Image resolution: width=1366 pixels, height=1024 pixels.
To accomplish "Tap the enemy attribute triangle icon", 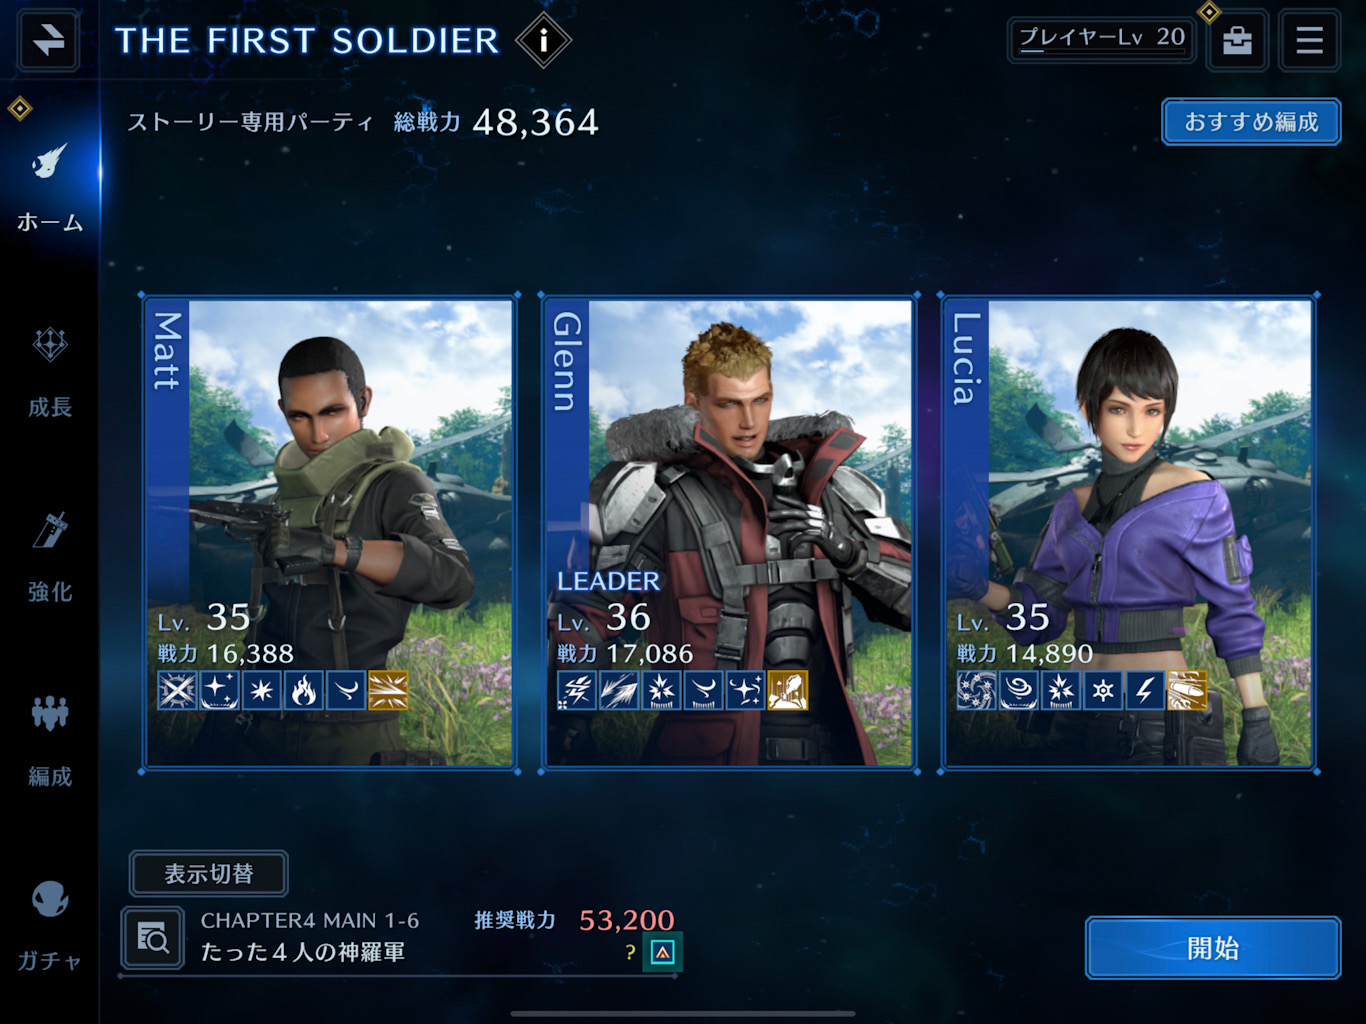I will pyautogui.click(x=662, y=952).
